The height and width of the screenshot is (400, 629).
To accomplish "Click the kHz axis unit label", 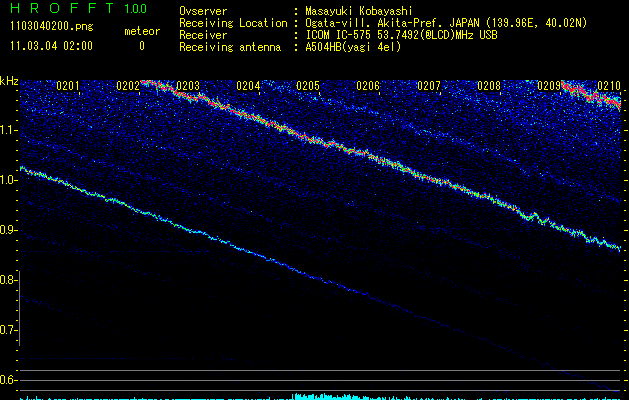I will click(x=9, y=81).
